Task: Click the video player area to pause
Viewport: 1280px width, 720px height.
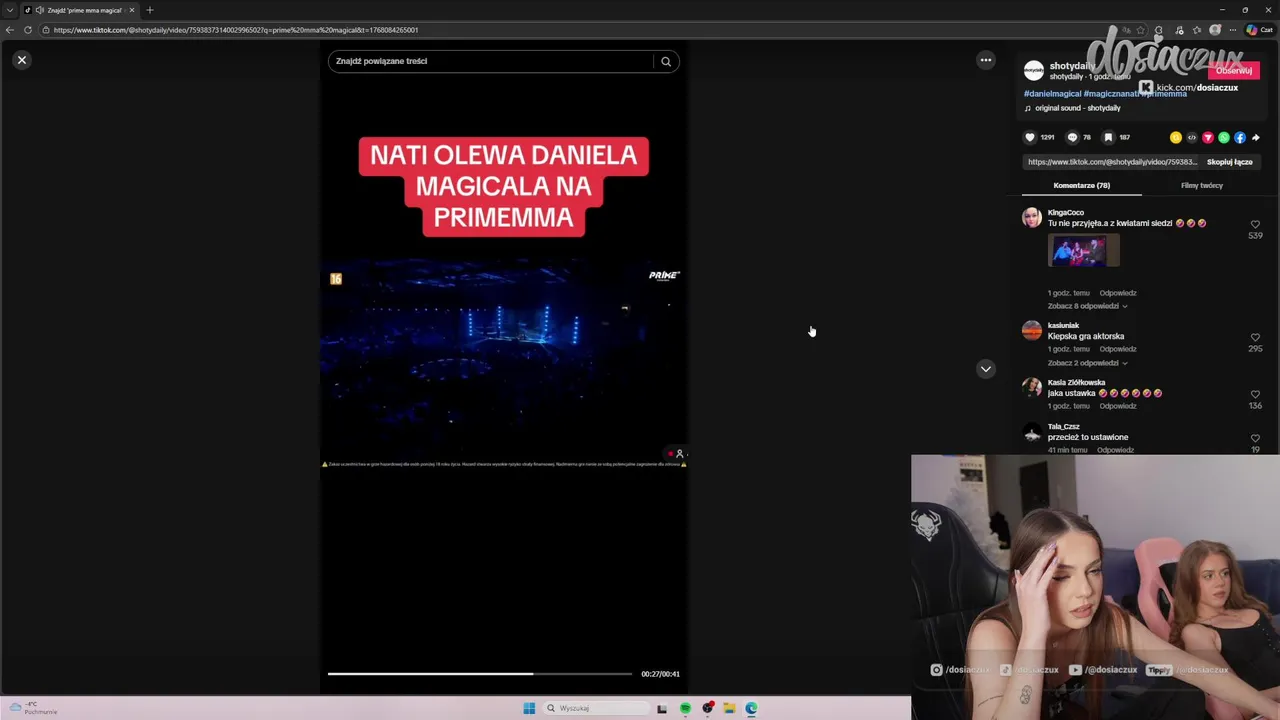Action: click(x=503, y=366)
